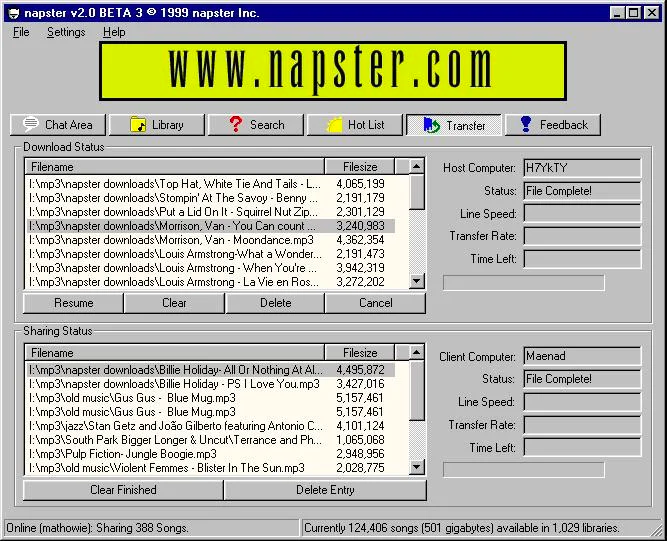Click the Delete Entry button

coord(325,490)
